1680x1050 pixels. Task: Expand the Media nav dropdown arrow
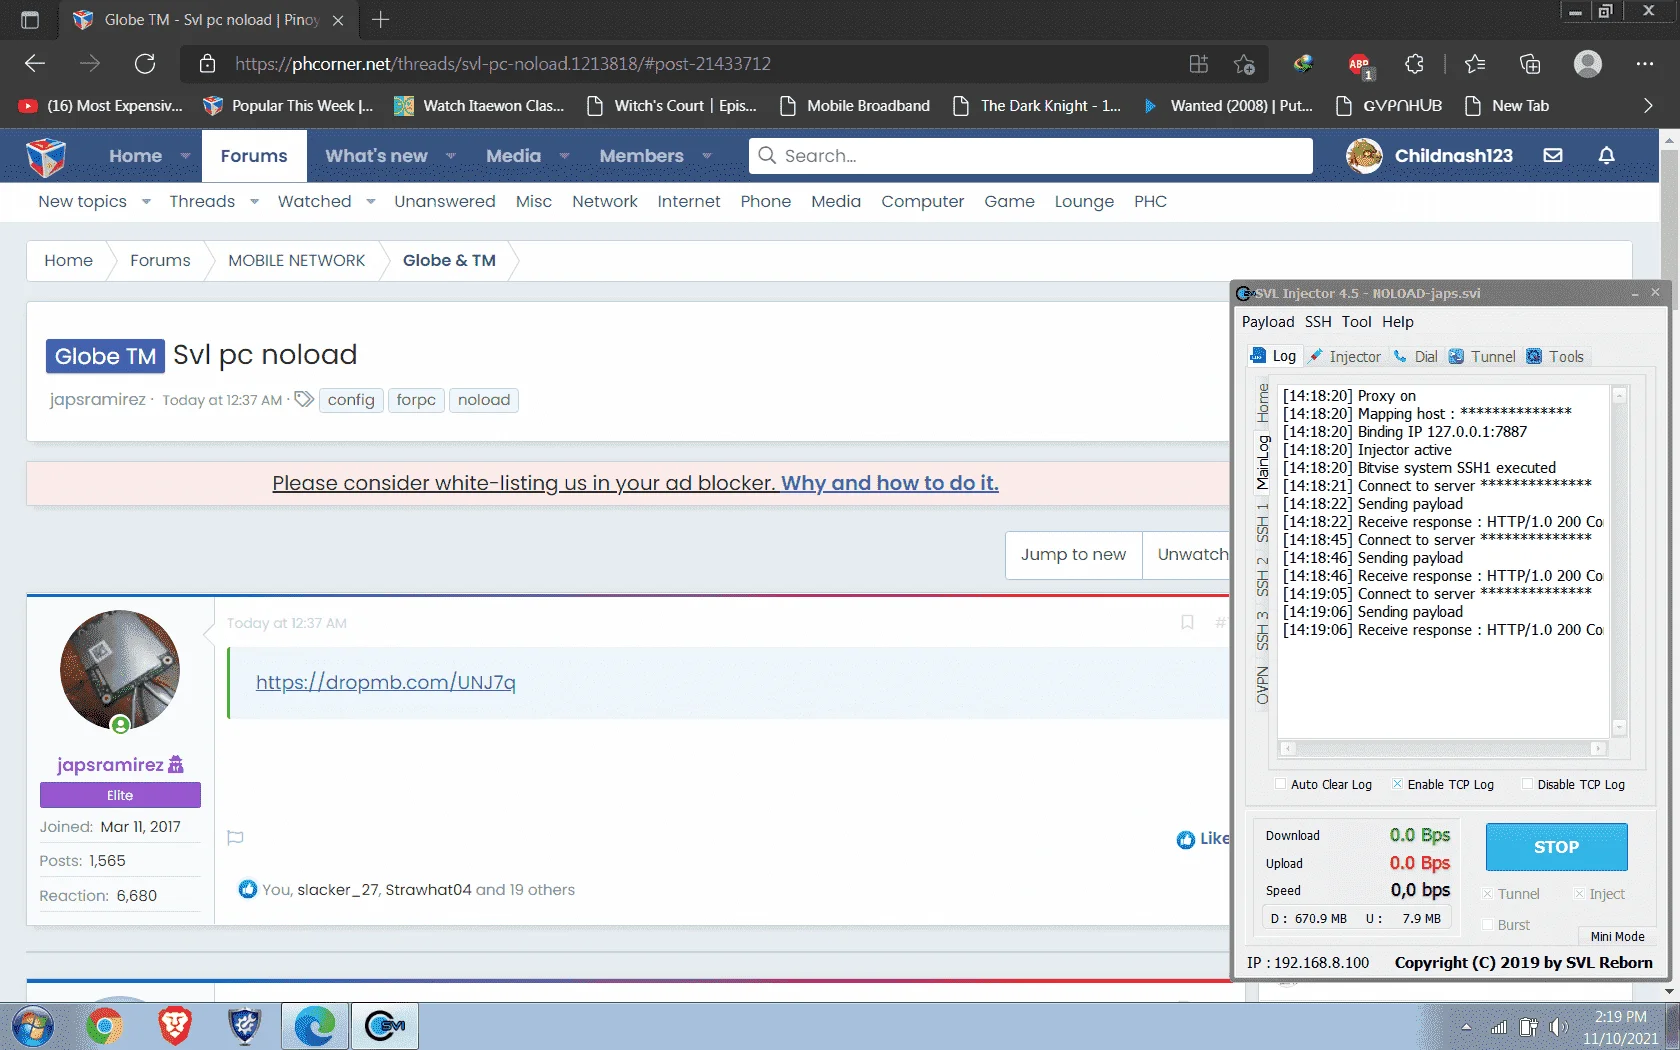click(x=564, y=156)
